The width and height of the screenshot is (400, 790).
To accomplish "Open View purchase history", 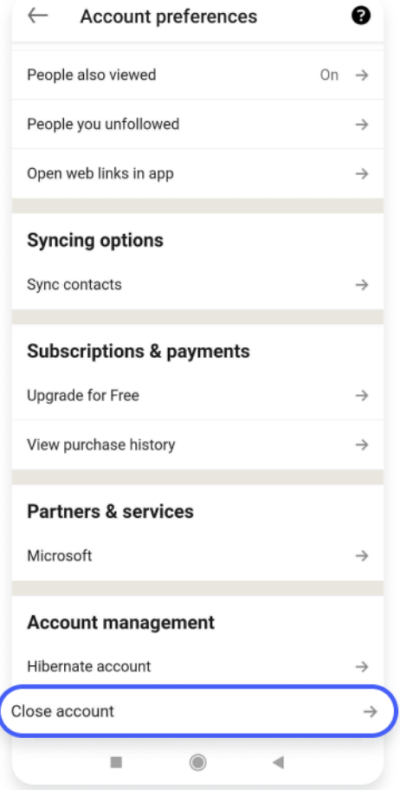I will (197, 445).
